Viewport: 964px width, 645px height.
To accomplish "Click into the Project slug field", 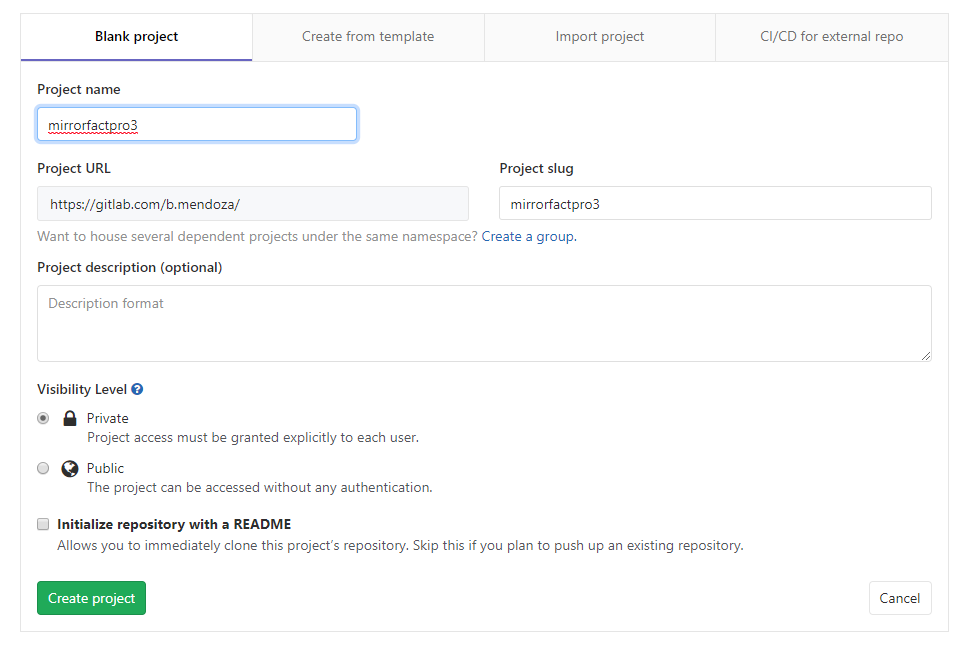I will [715, 203].
